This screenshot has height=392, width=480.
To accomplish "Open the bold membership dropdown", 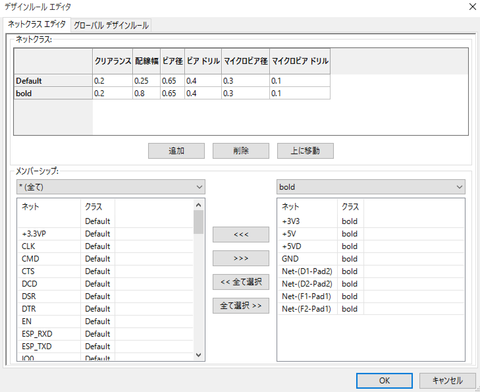I will tap(371, 187).
